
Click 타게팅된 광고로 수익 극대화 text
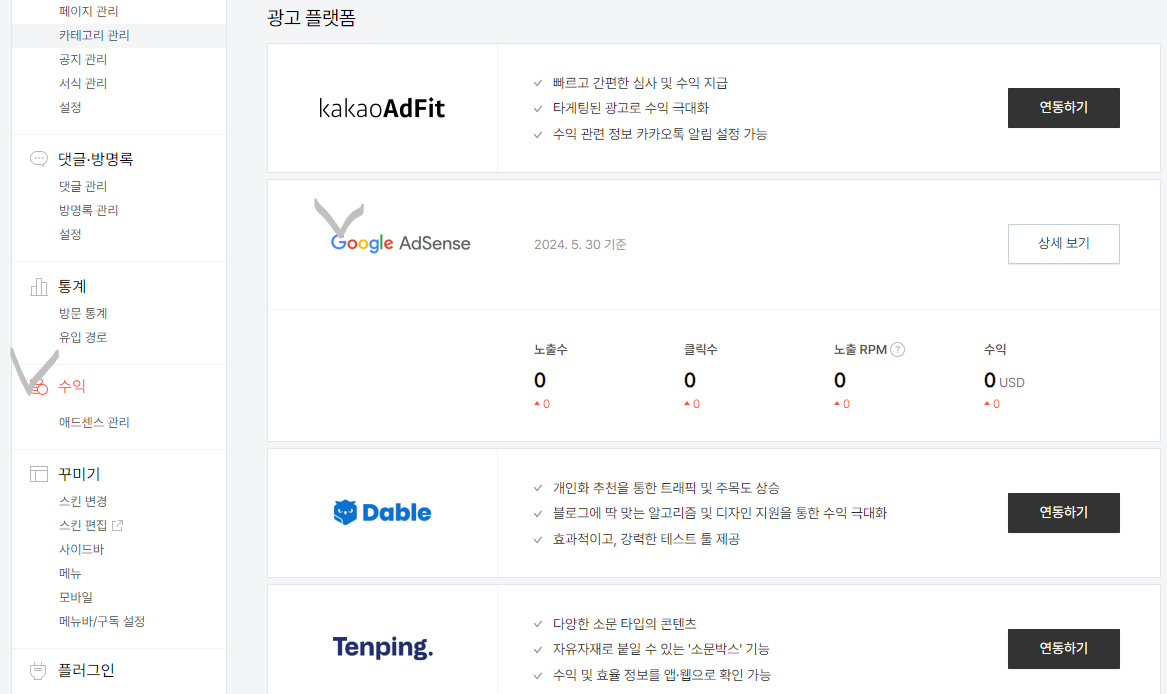click(x=630, y=108)
